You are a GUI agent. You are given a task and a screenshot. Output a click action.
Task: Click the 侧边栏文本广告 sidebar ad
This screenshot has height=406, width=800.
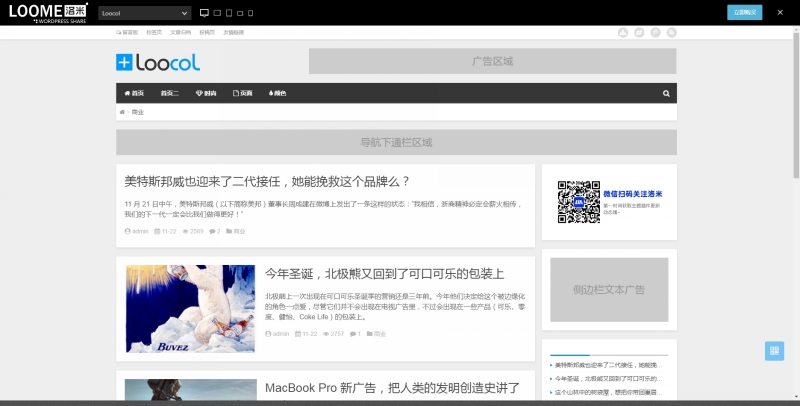609,290
